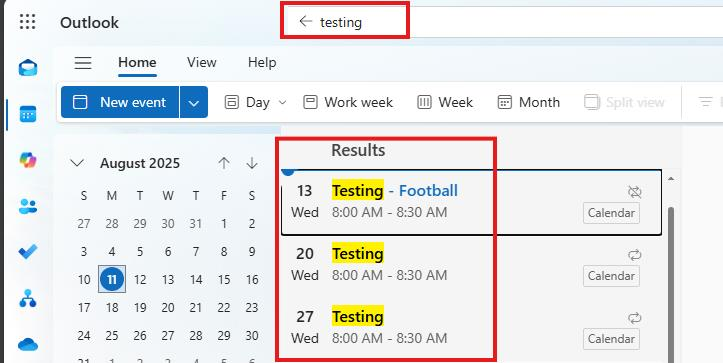Viewport: 723px width, 363px height.
Task: Toggle the hamburger navigation pane button
Action: pyautogui.click(x=83, y=63)
